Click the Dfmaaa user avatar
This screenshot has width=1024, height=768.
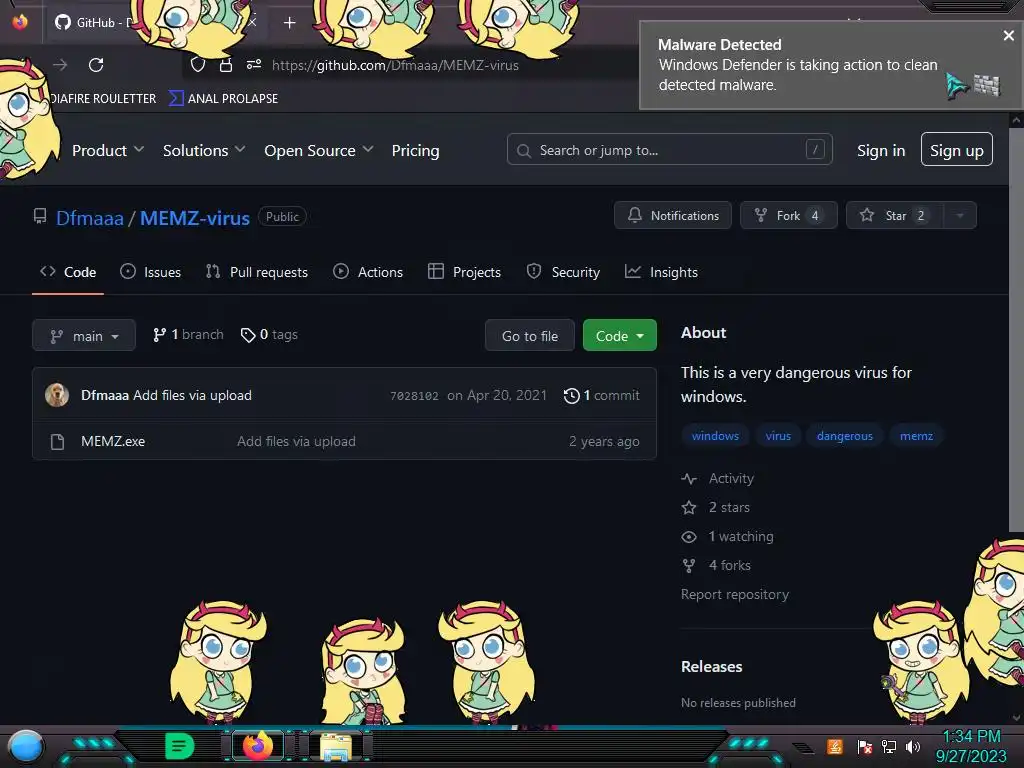tap(57, 395)
